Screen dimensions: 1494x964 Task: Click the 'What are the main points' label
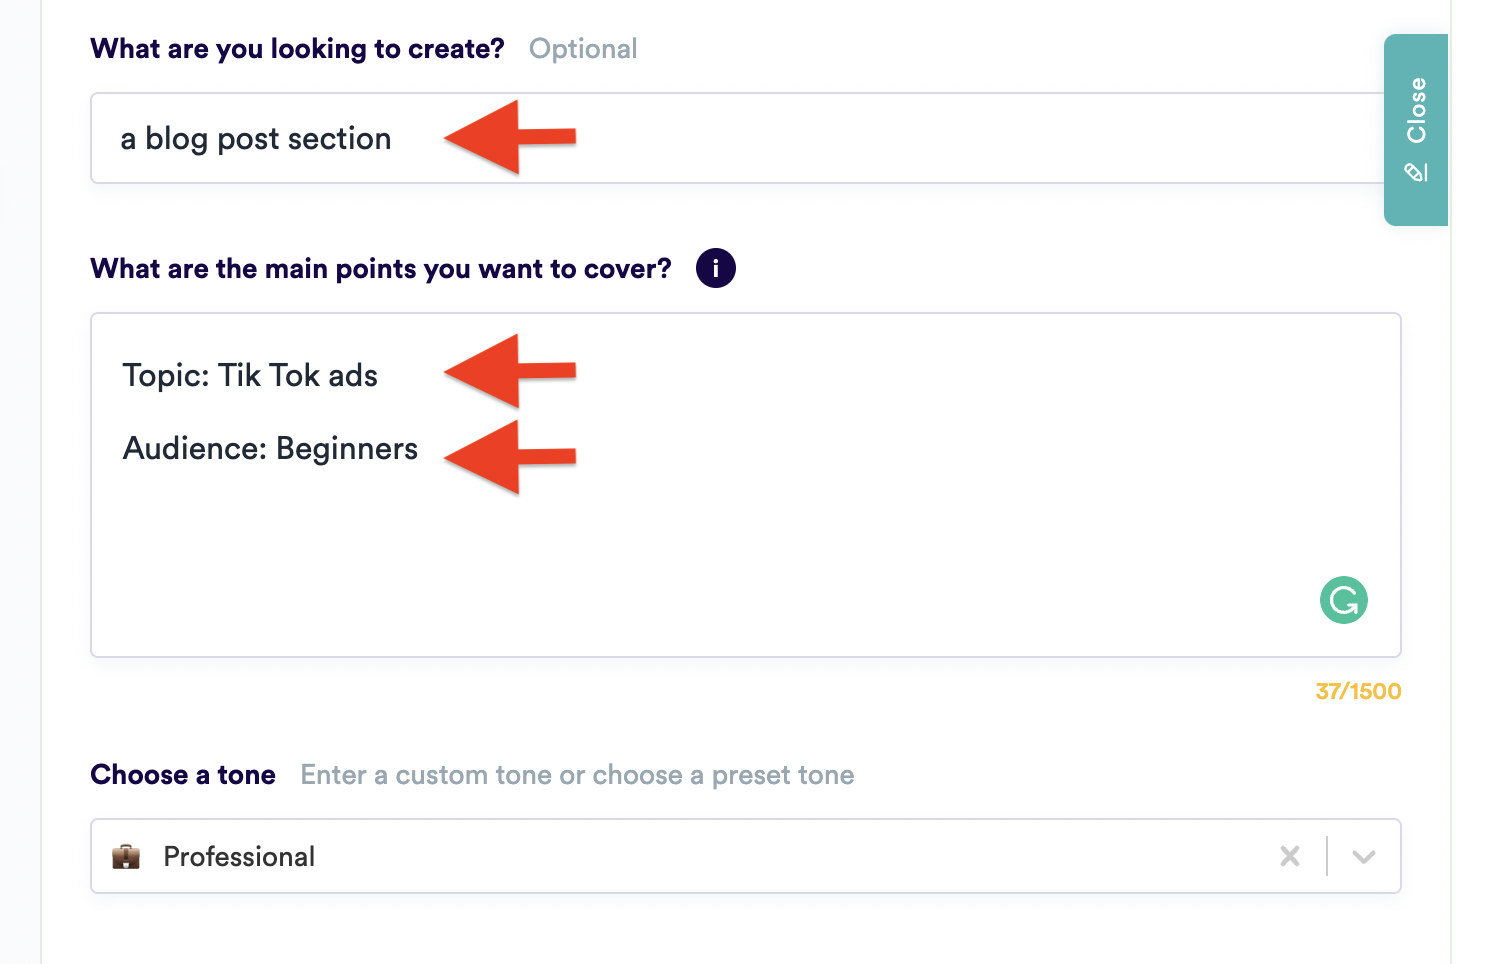pos(380,269)
